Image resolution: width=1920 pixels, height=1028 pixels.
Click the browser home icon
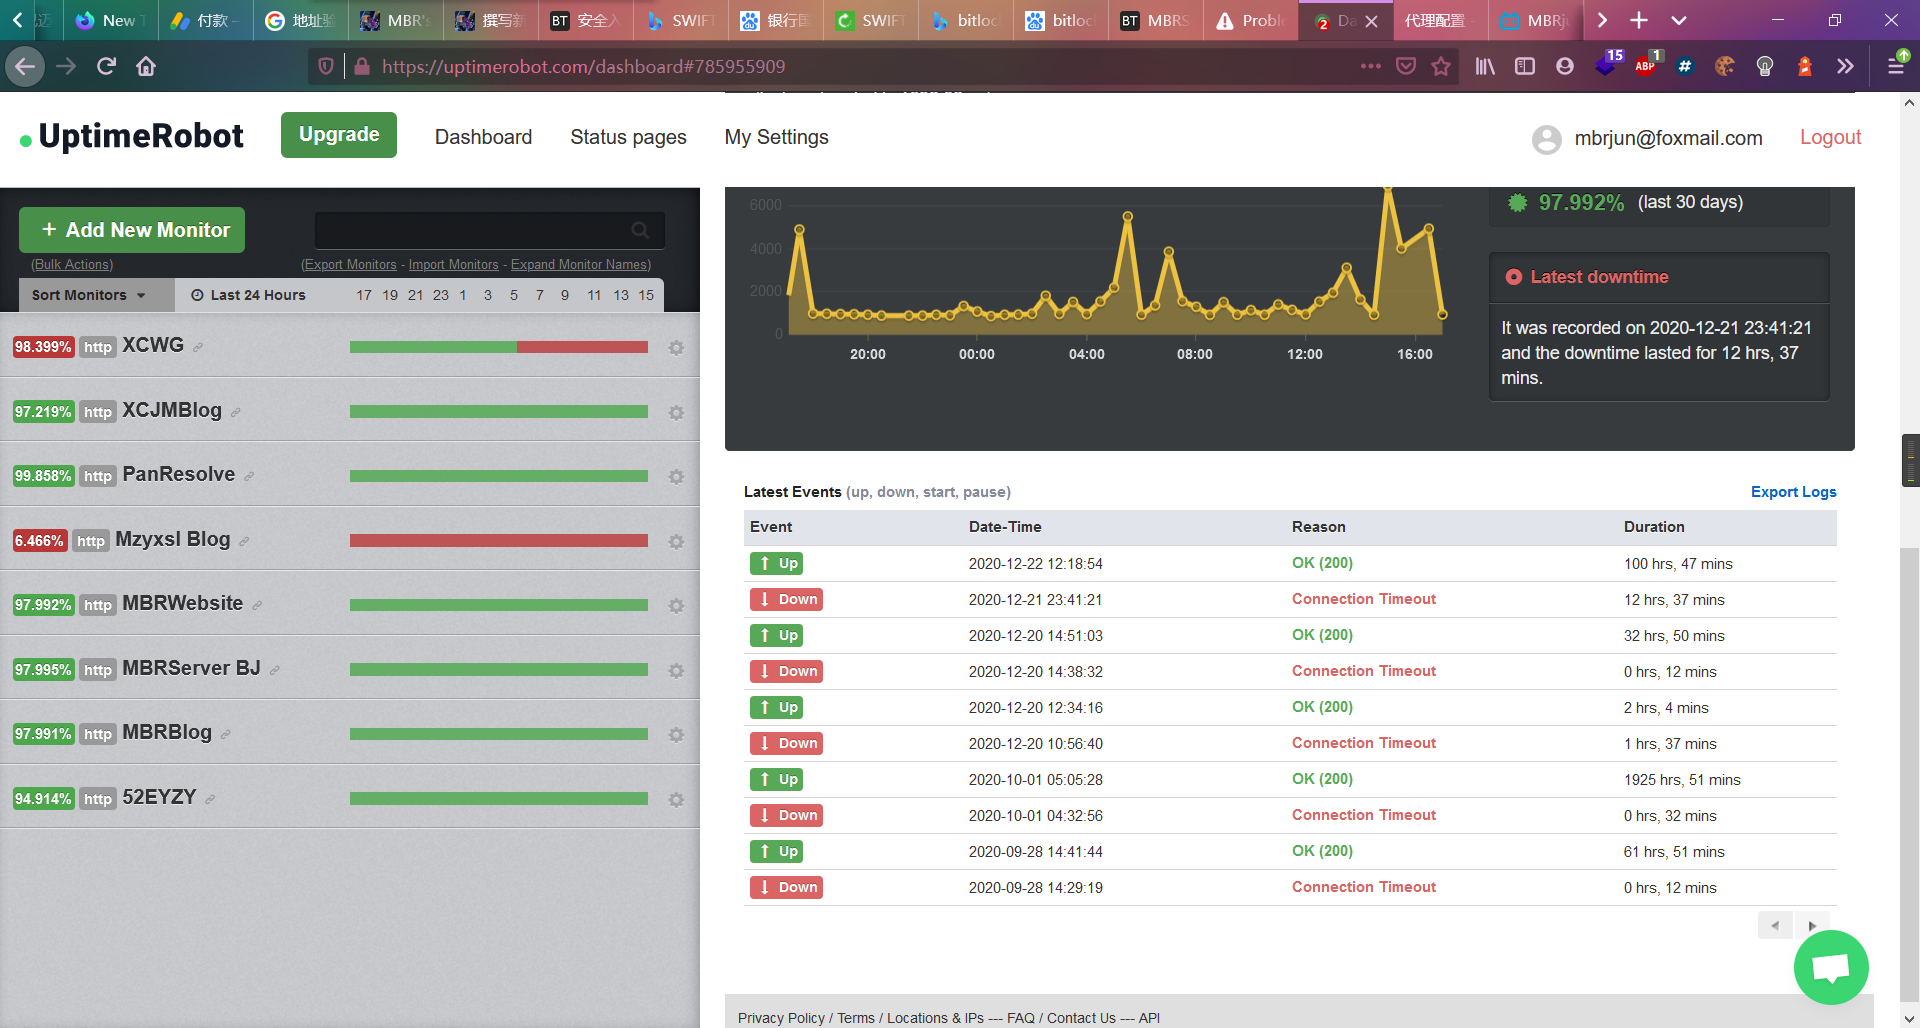pyautogui.click(x=146, y=66)
